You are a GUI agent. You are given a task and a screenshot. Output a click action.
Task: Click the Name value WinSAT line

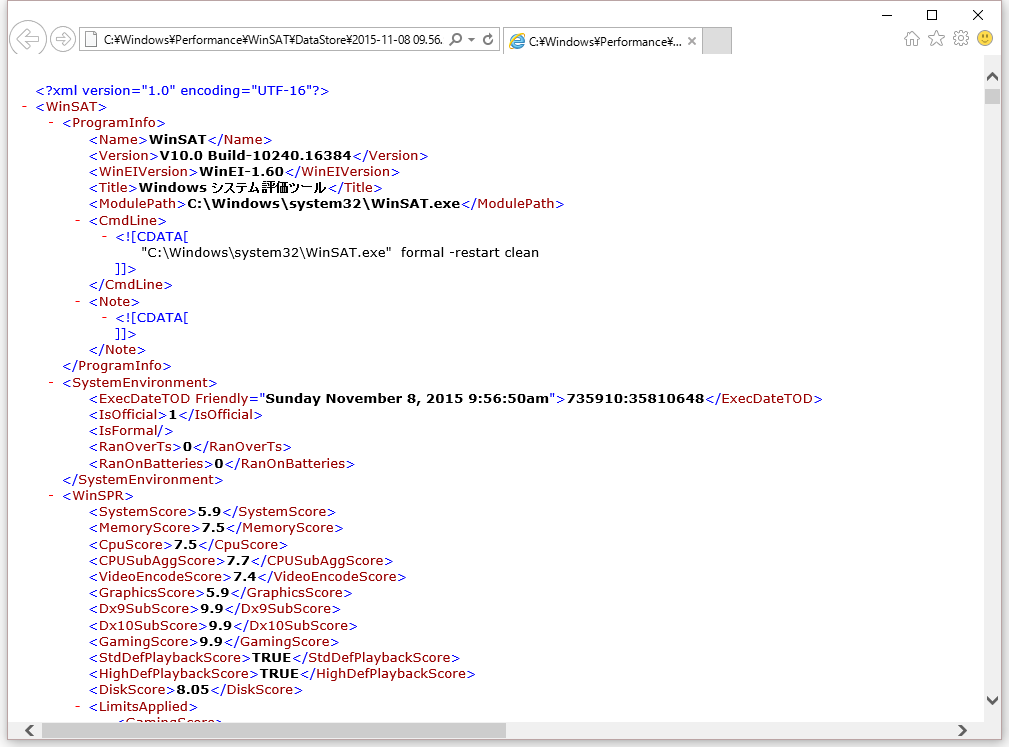tap(180, 140)
